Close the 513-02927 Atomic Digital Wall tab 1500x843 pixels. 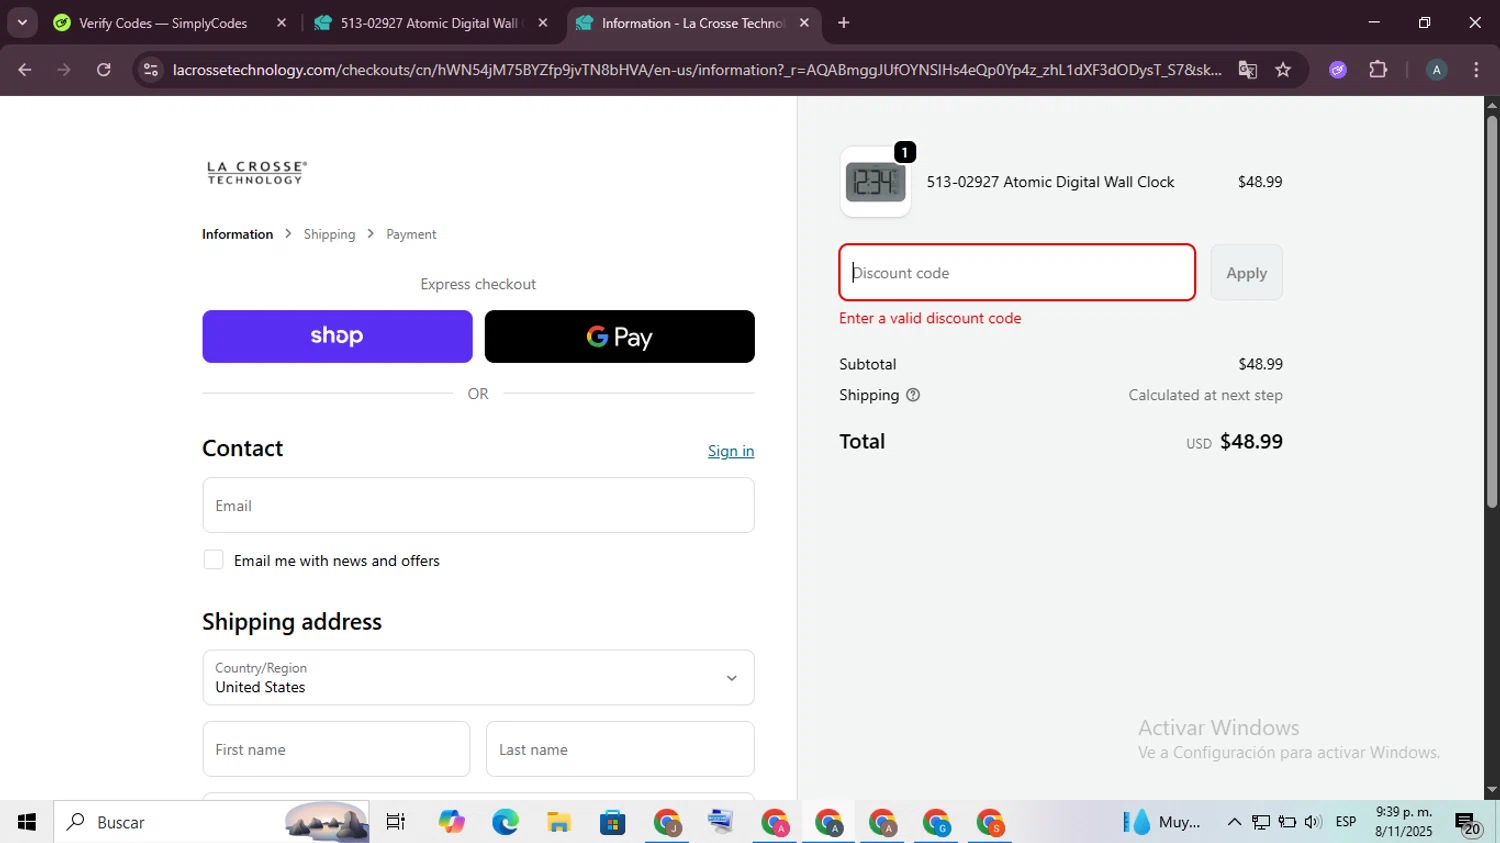[x=543, y=22]
